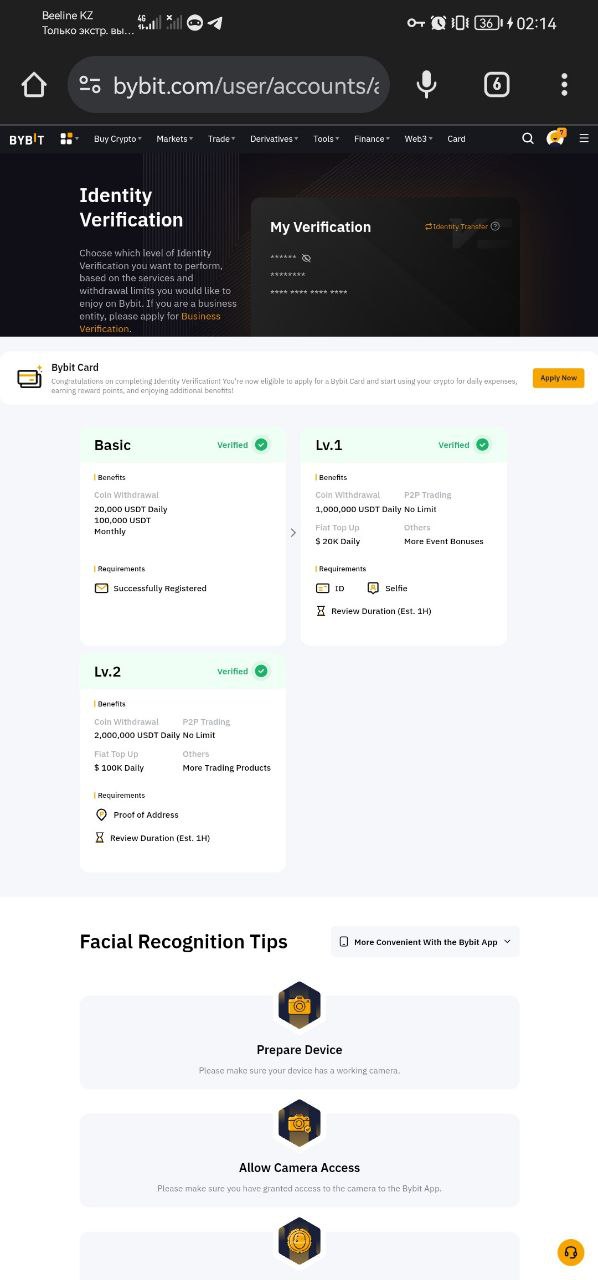Expand the Derivatives menu
Image resolution: width=598 pixels, height=1280 pixels.
tap(274, 139)
